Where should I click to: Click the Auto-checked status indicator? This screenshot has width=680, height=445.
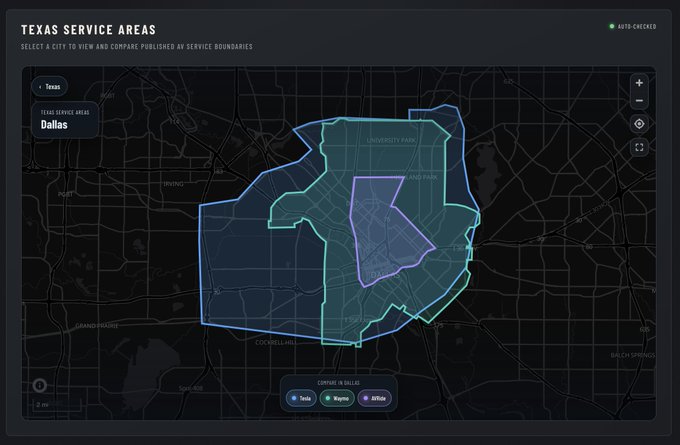pos(633,26)
